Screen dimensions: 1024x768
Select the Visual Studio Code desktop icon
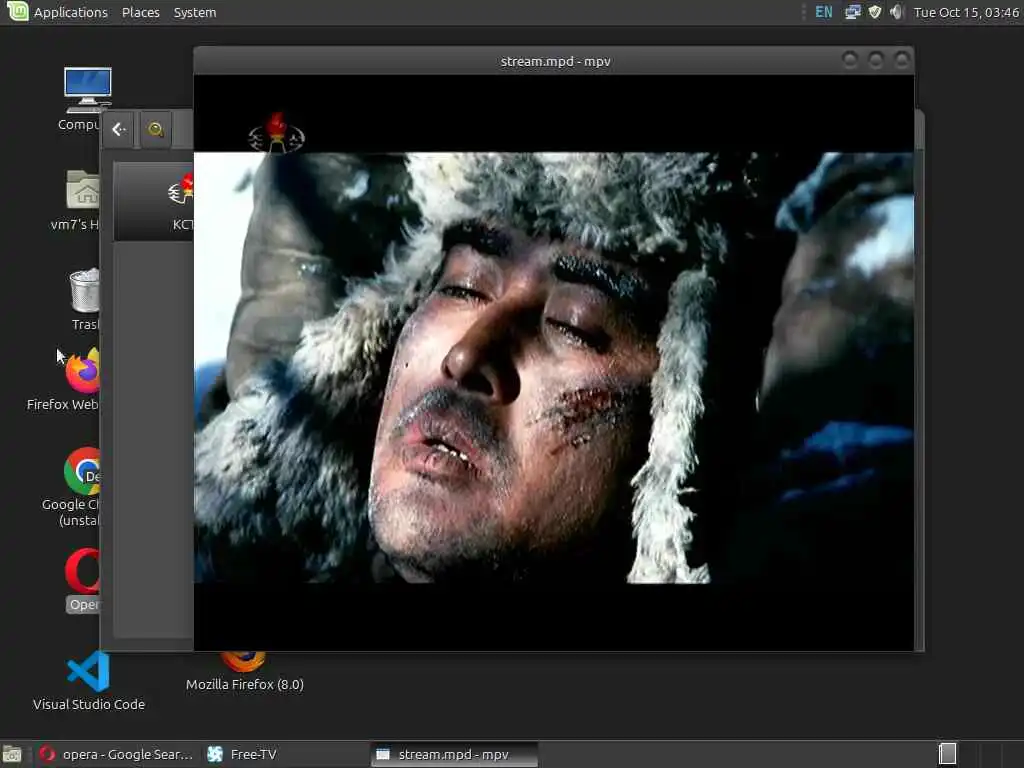pos(89,681)
